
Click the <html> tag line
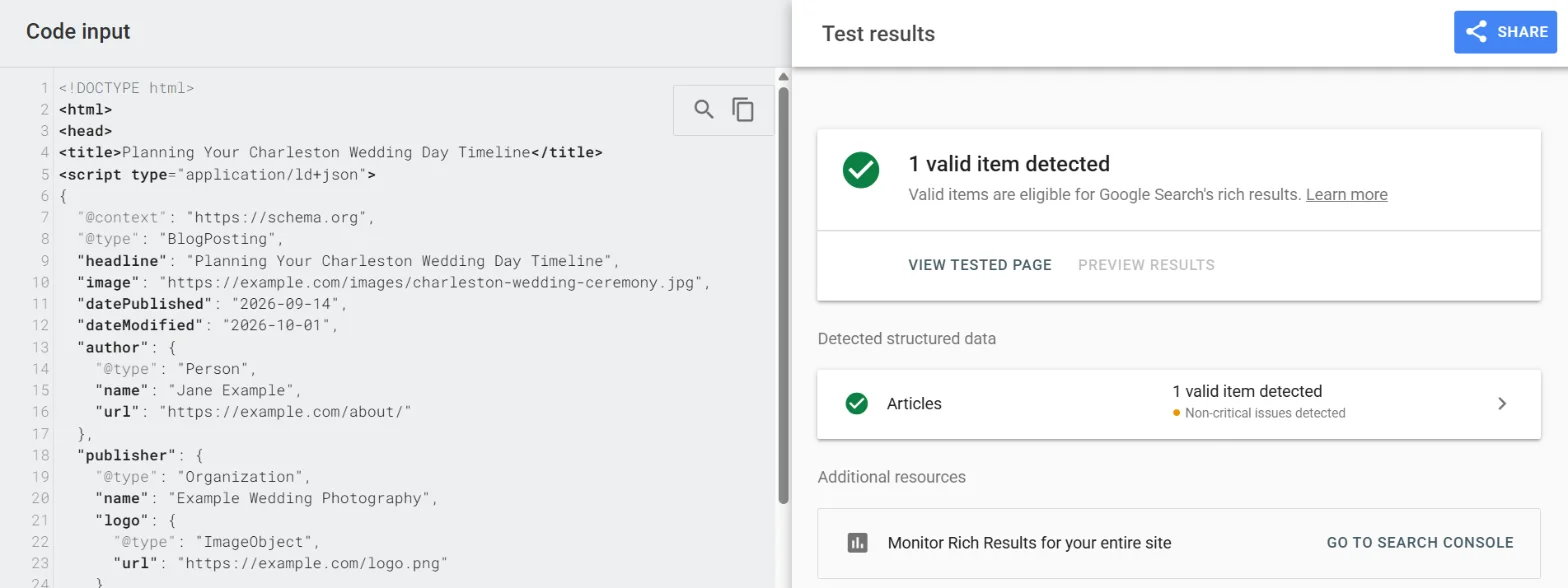pyautogui.click(x=85, y=110)
